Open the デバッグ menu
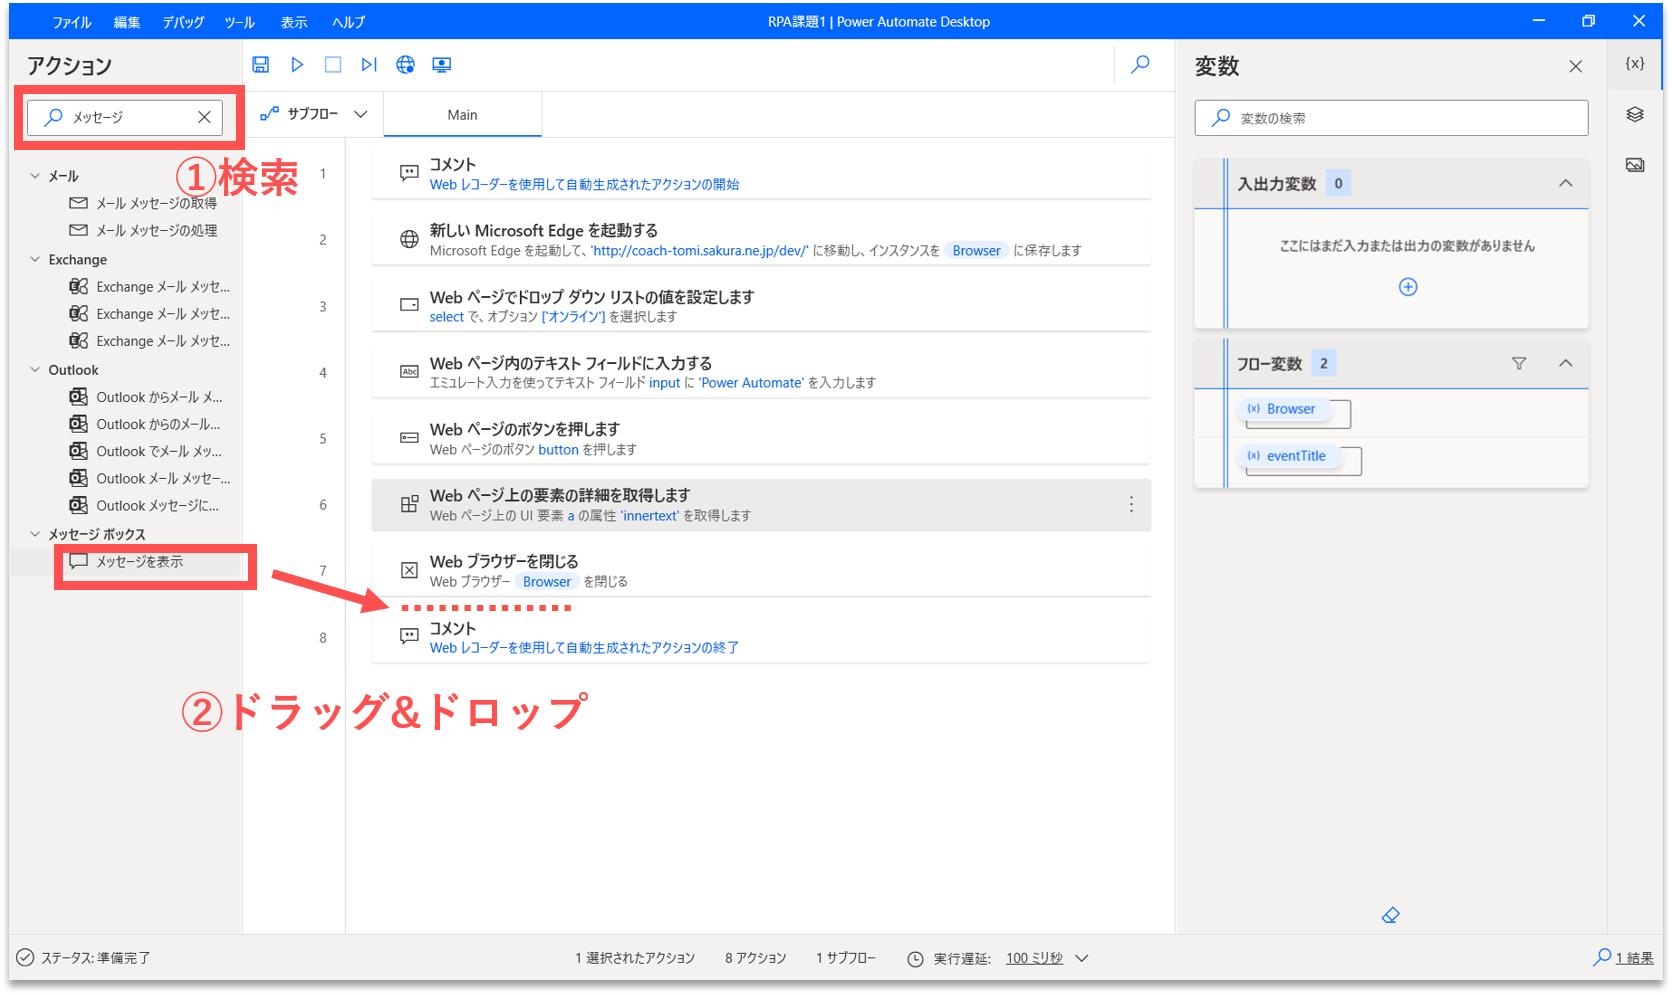 [x=183, y=22]
